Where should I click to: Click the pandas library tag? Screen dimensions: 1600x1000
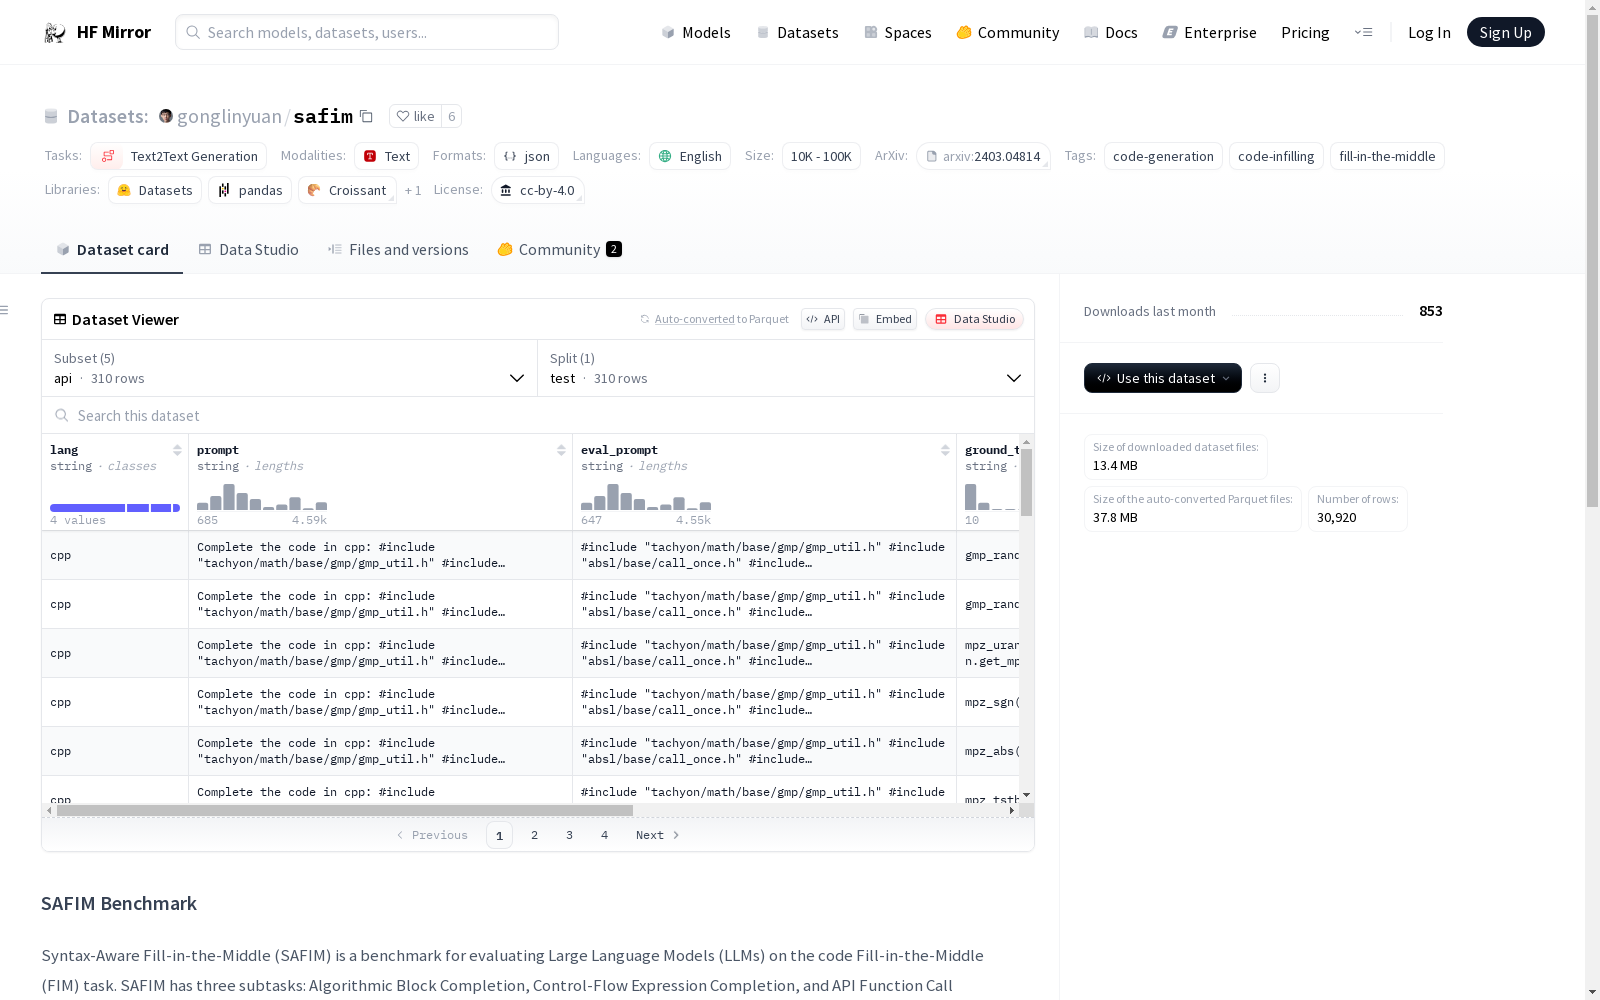point(250,190)
